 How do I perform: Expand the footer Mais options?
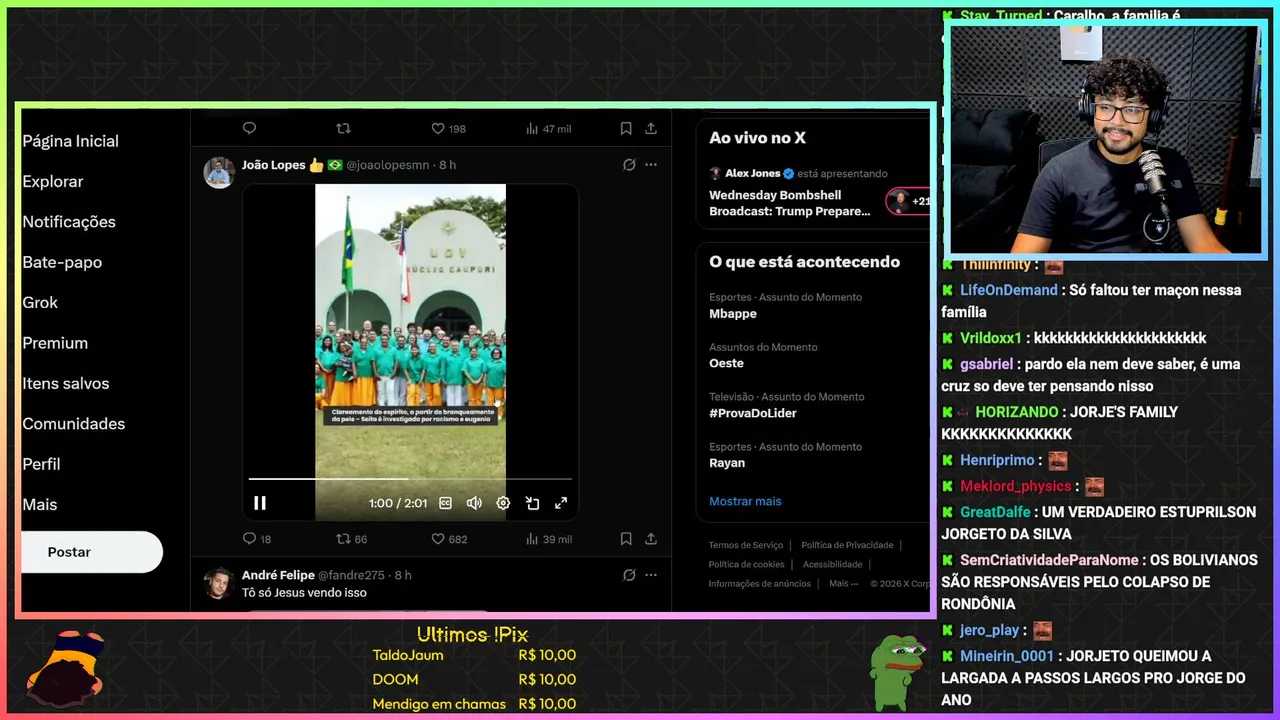(843, 583)
